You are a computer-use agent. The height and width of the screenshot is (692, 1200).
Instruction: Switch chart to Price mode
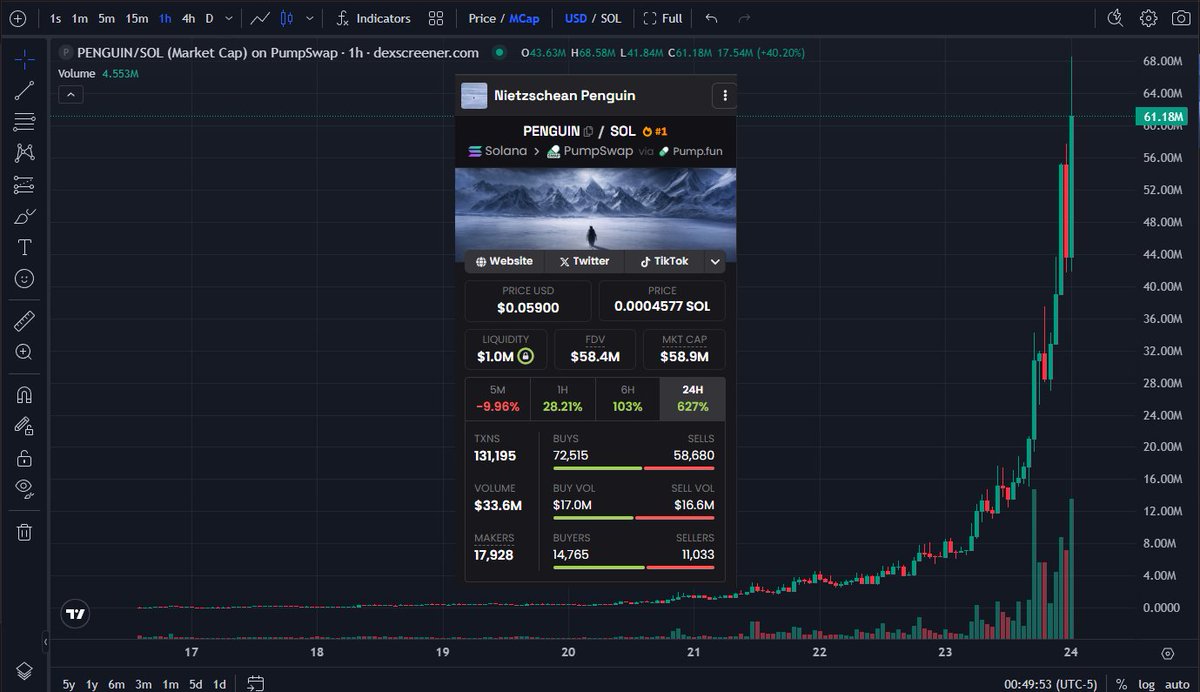click(x=482, y=18)
